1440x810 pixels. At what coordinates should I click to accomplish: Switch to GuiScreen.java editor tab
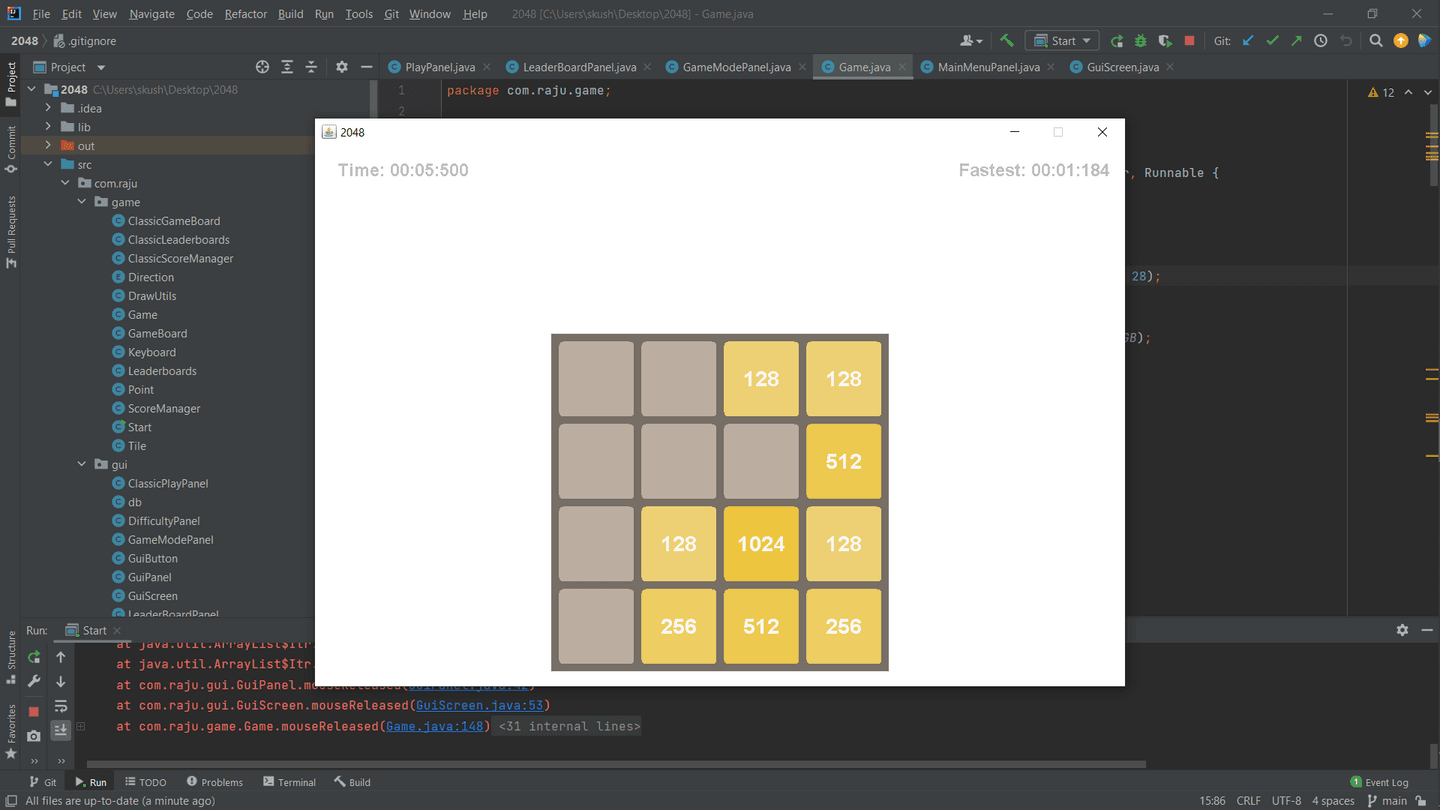1122,67
